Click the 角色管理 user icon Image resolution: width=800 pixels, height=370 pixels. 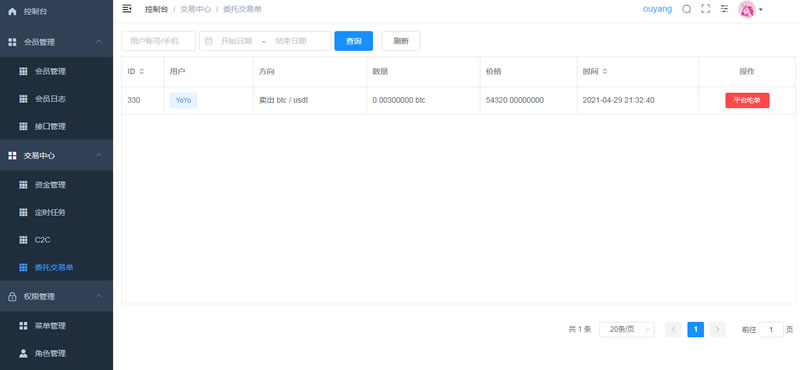[x=23, y=353]
